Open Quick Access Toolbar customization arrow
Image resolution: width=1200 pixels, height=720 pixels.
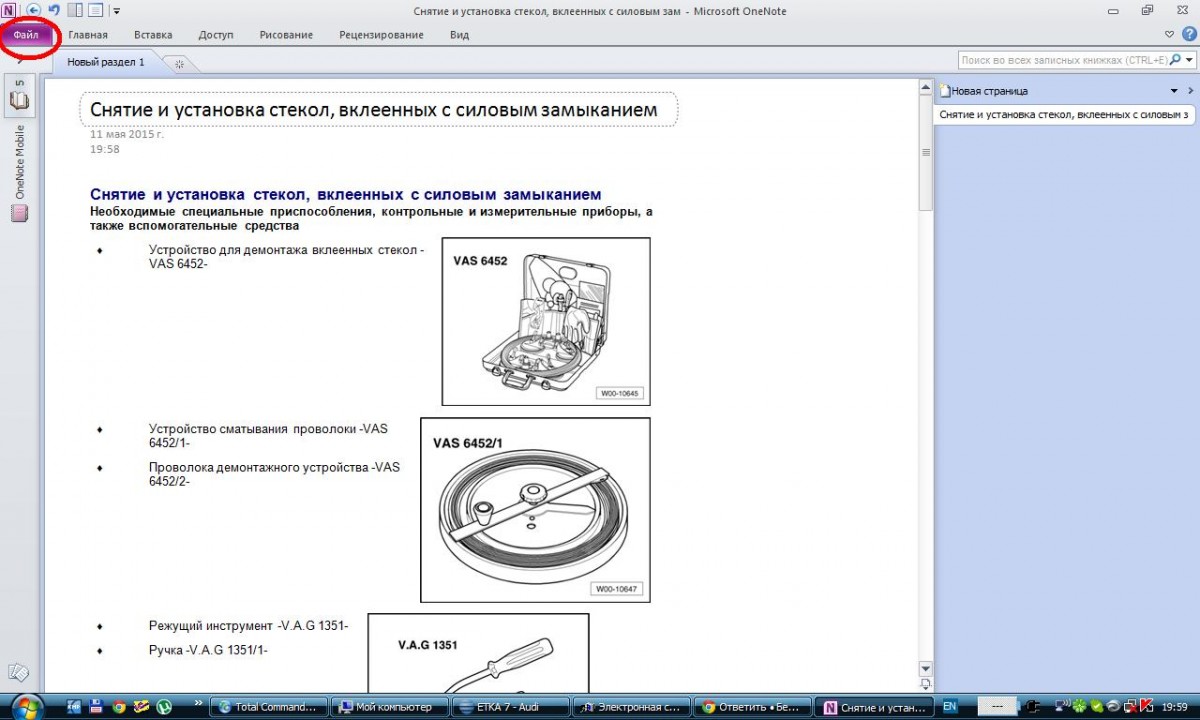pyautogui.click(x=116, y=11)
